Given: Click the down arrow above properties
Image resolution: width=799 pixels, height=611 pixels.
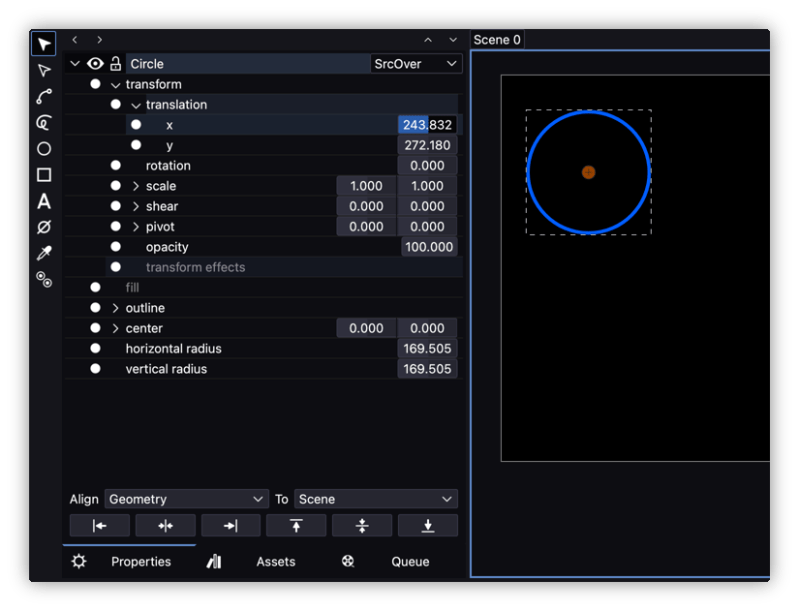Looking at the screenshot, I should click(x=452, y=40).
